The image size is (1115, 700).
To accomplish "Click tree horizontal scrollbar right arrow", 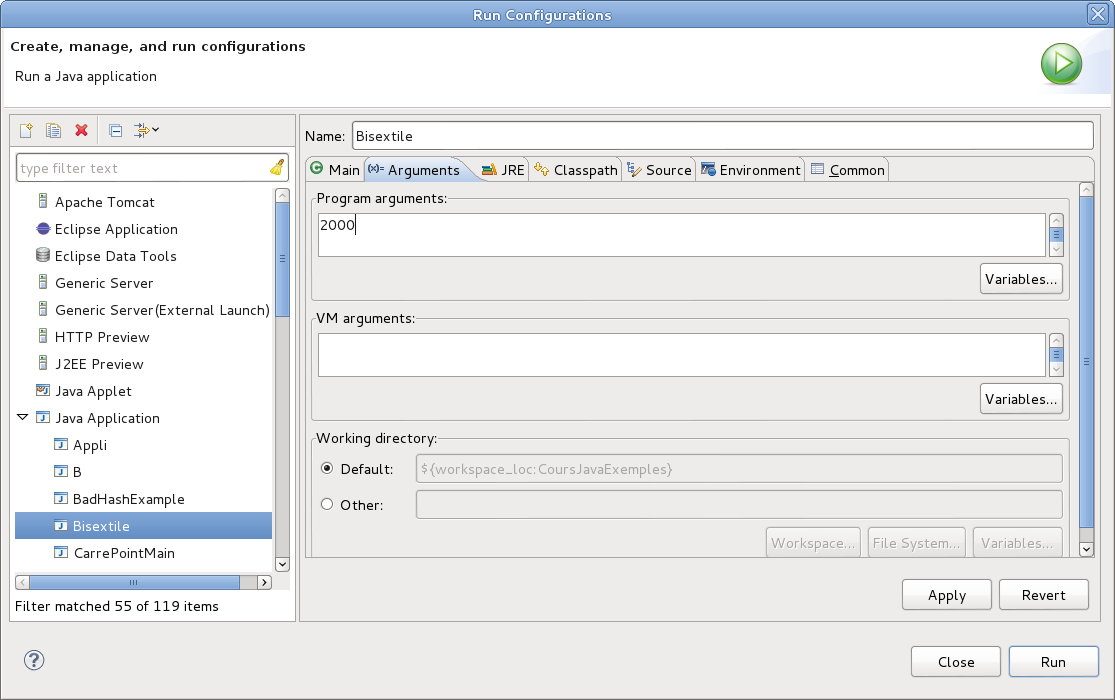I will click(265, 583).
